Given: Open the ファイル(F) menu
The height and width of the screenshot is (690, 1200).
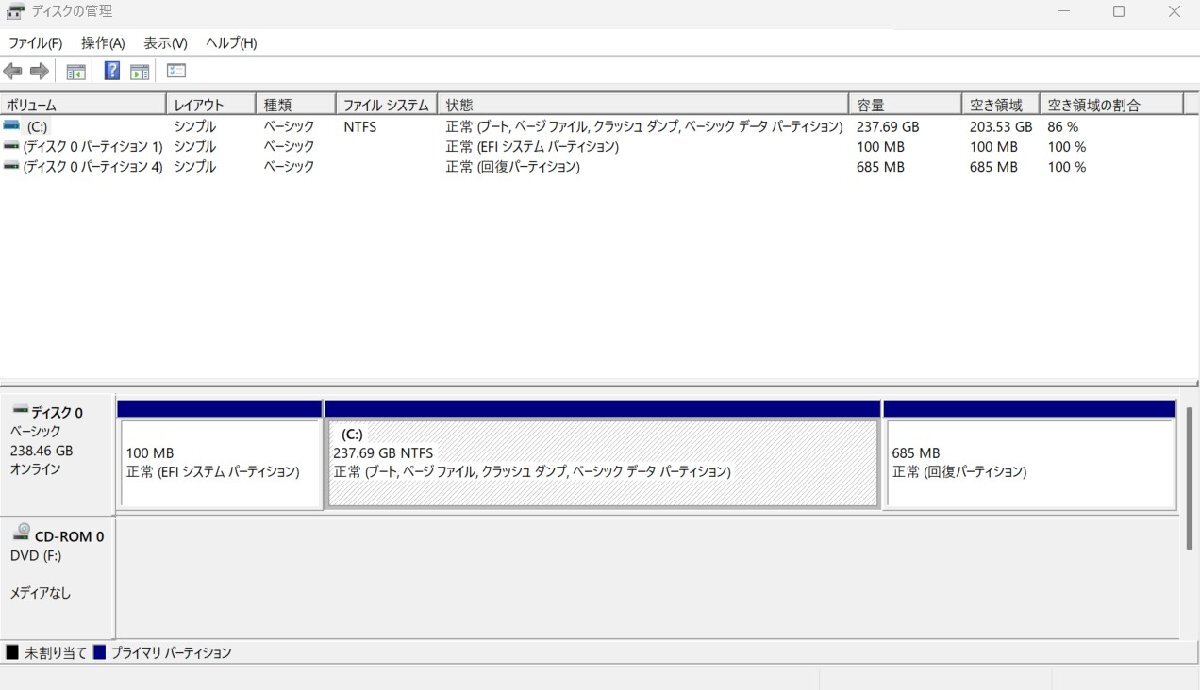Looking at the screenshot, I should (x=35, y=43).
